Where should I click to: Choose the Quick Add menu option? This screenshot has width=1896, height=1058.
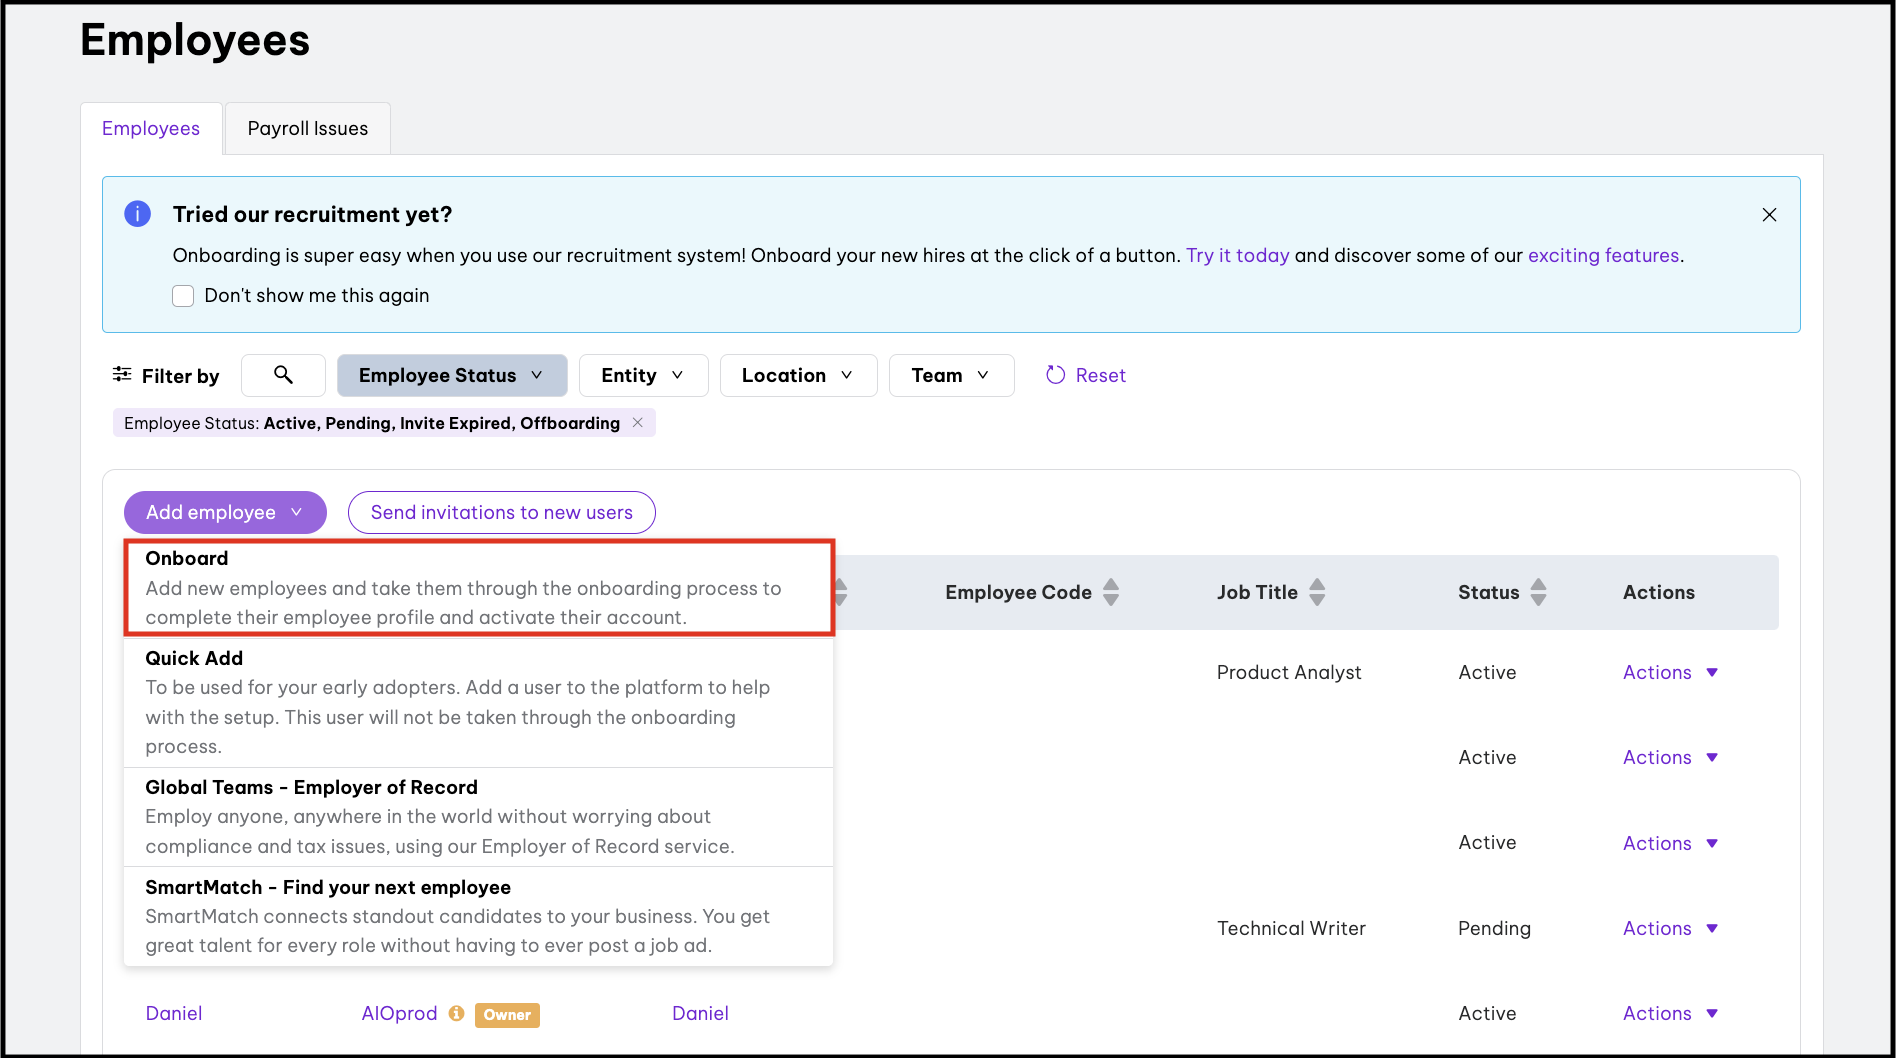click(478, 702)
